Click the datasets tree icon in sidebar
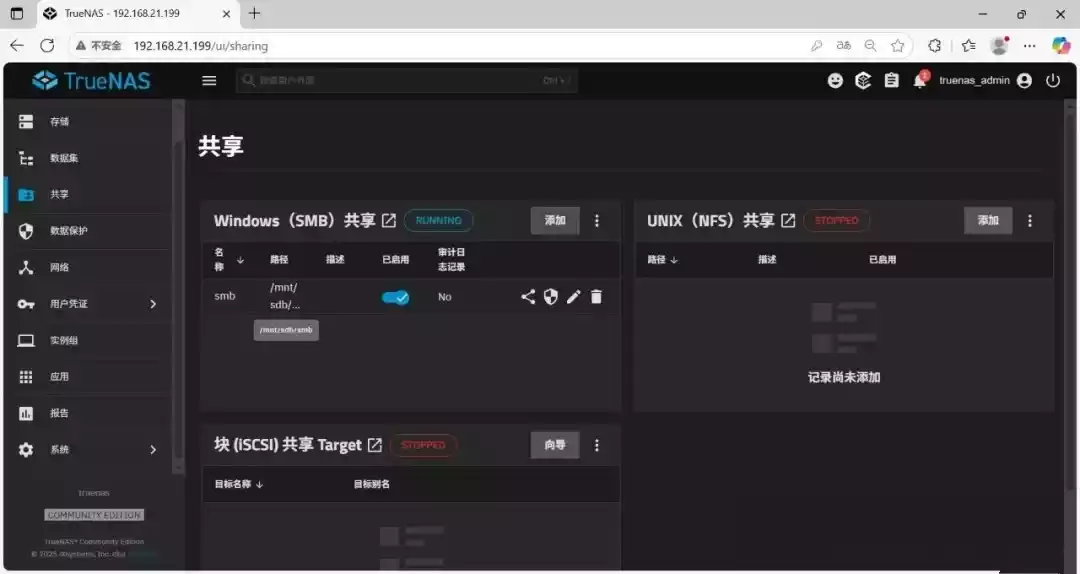 click(25, 158)
